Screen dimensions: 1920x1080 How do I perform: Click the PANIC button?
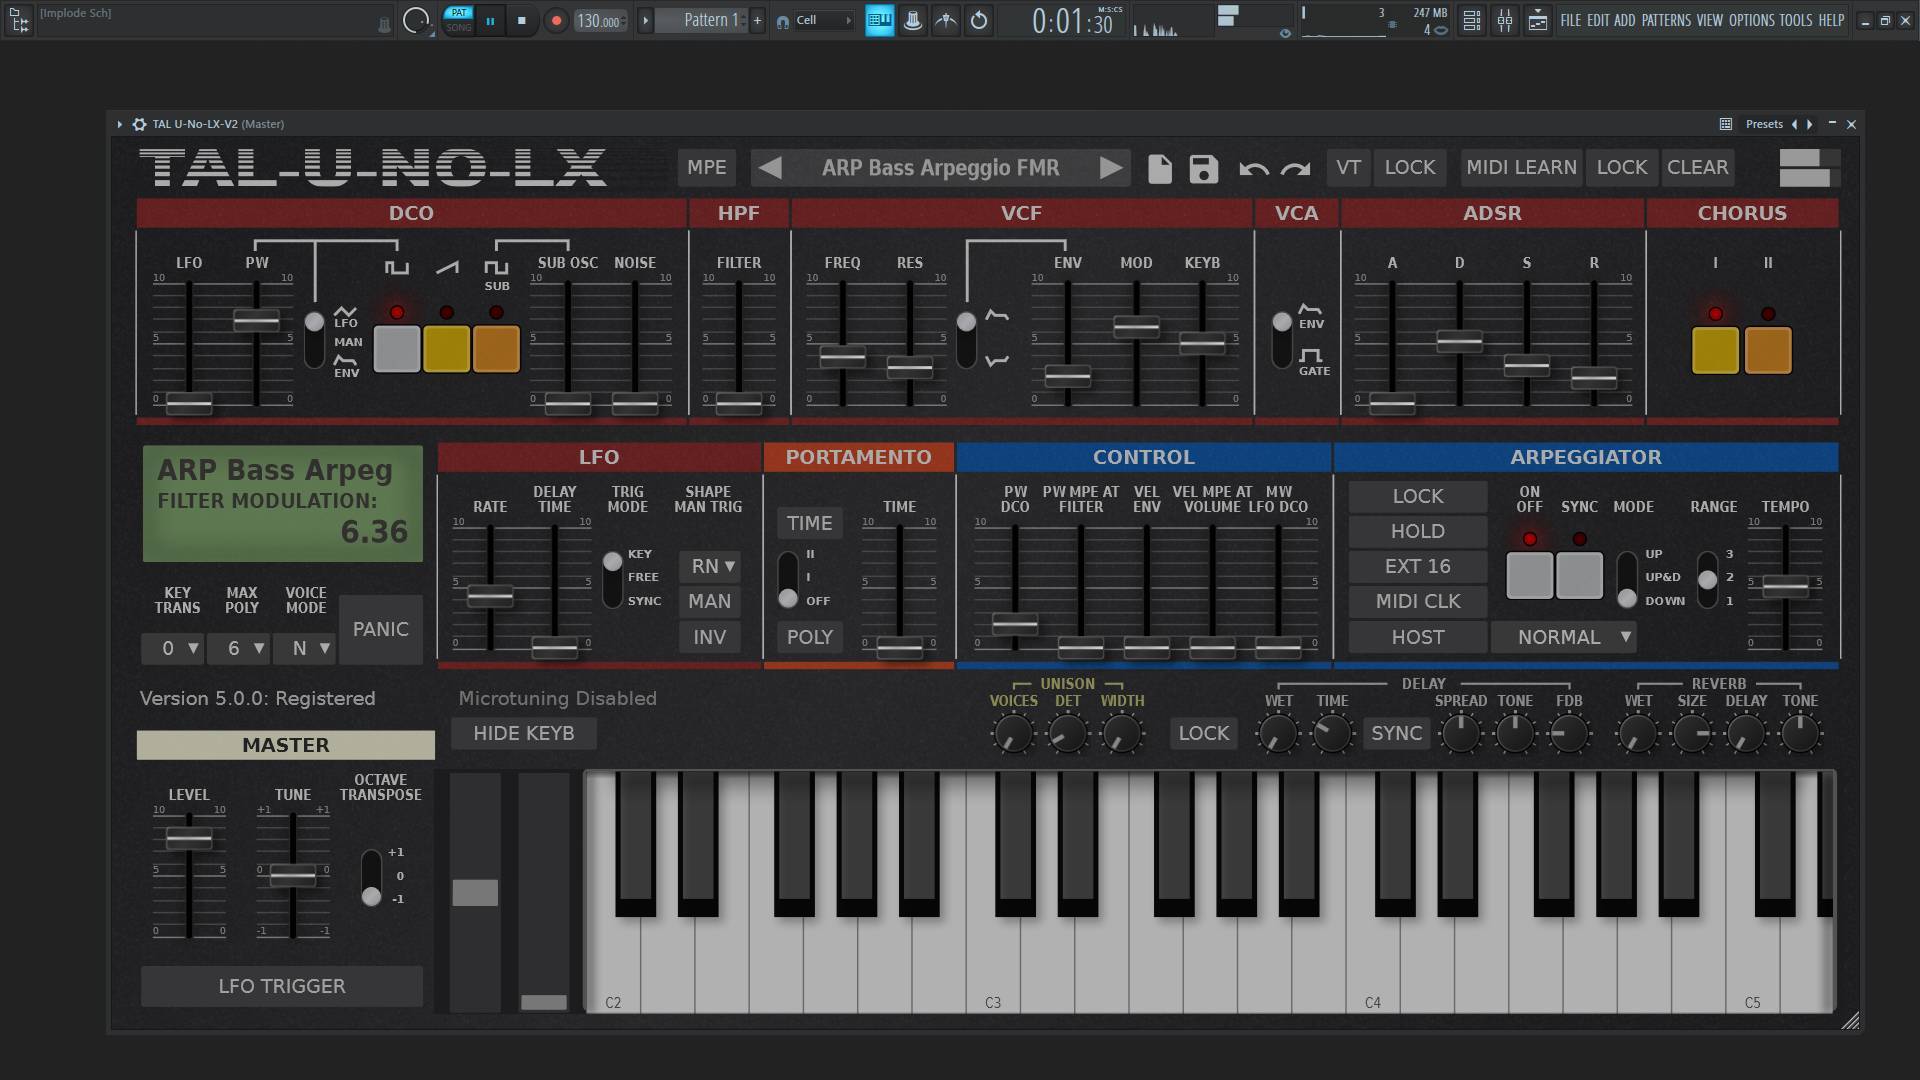pos(380,629)
